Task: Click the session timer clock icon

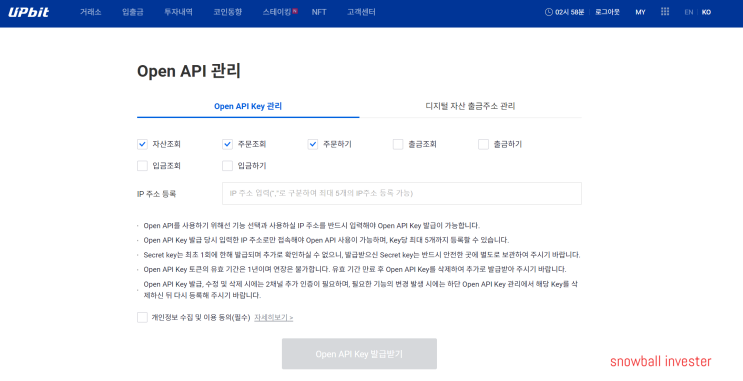Action: coord(549,12)
